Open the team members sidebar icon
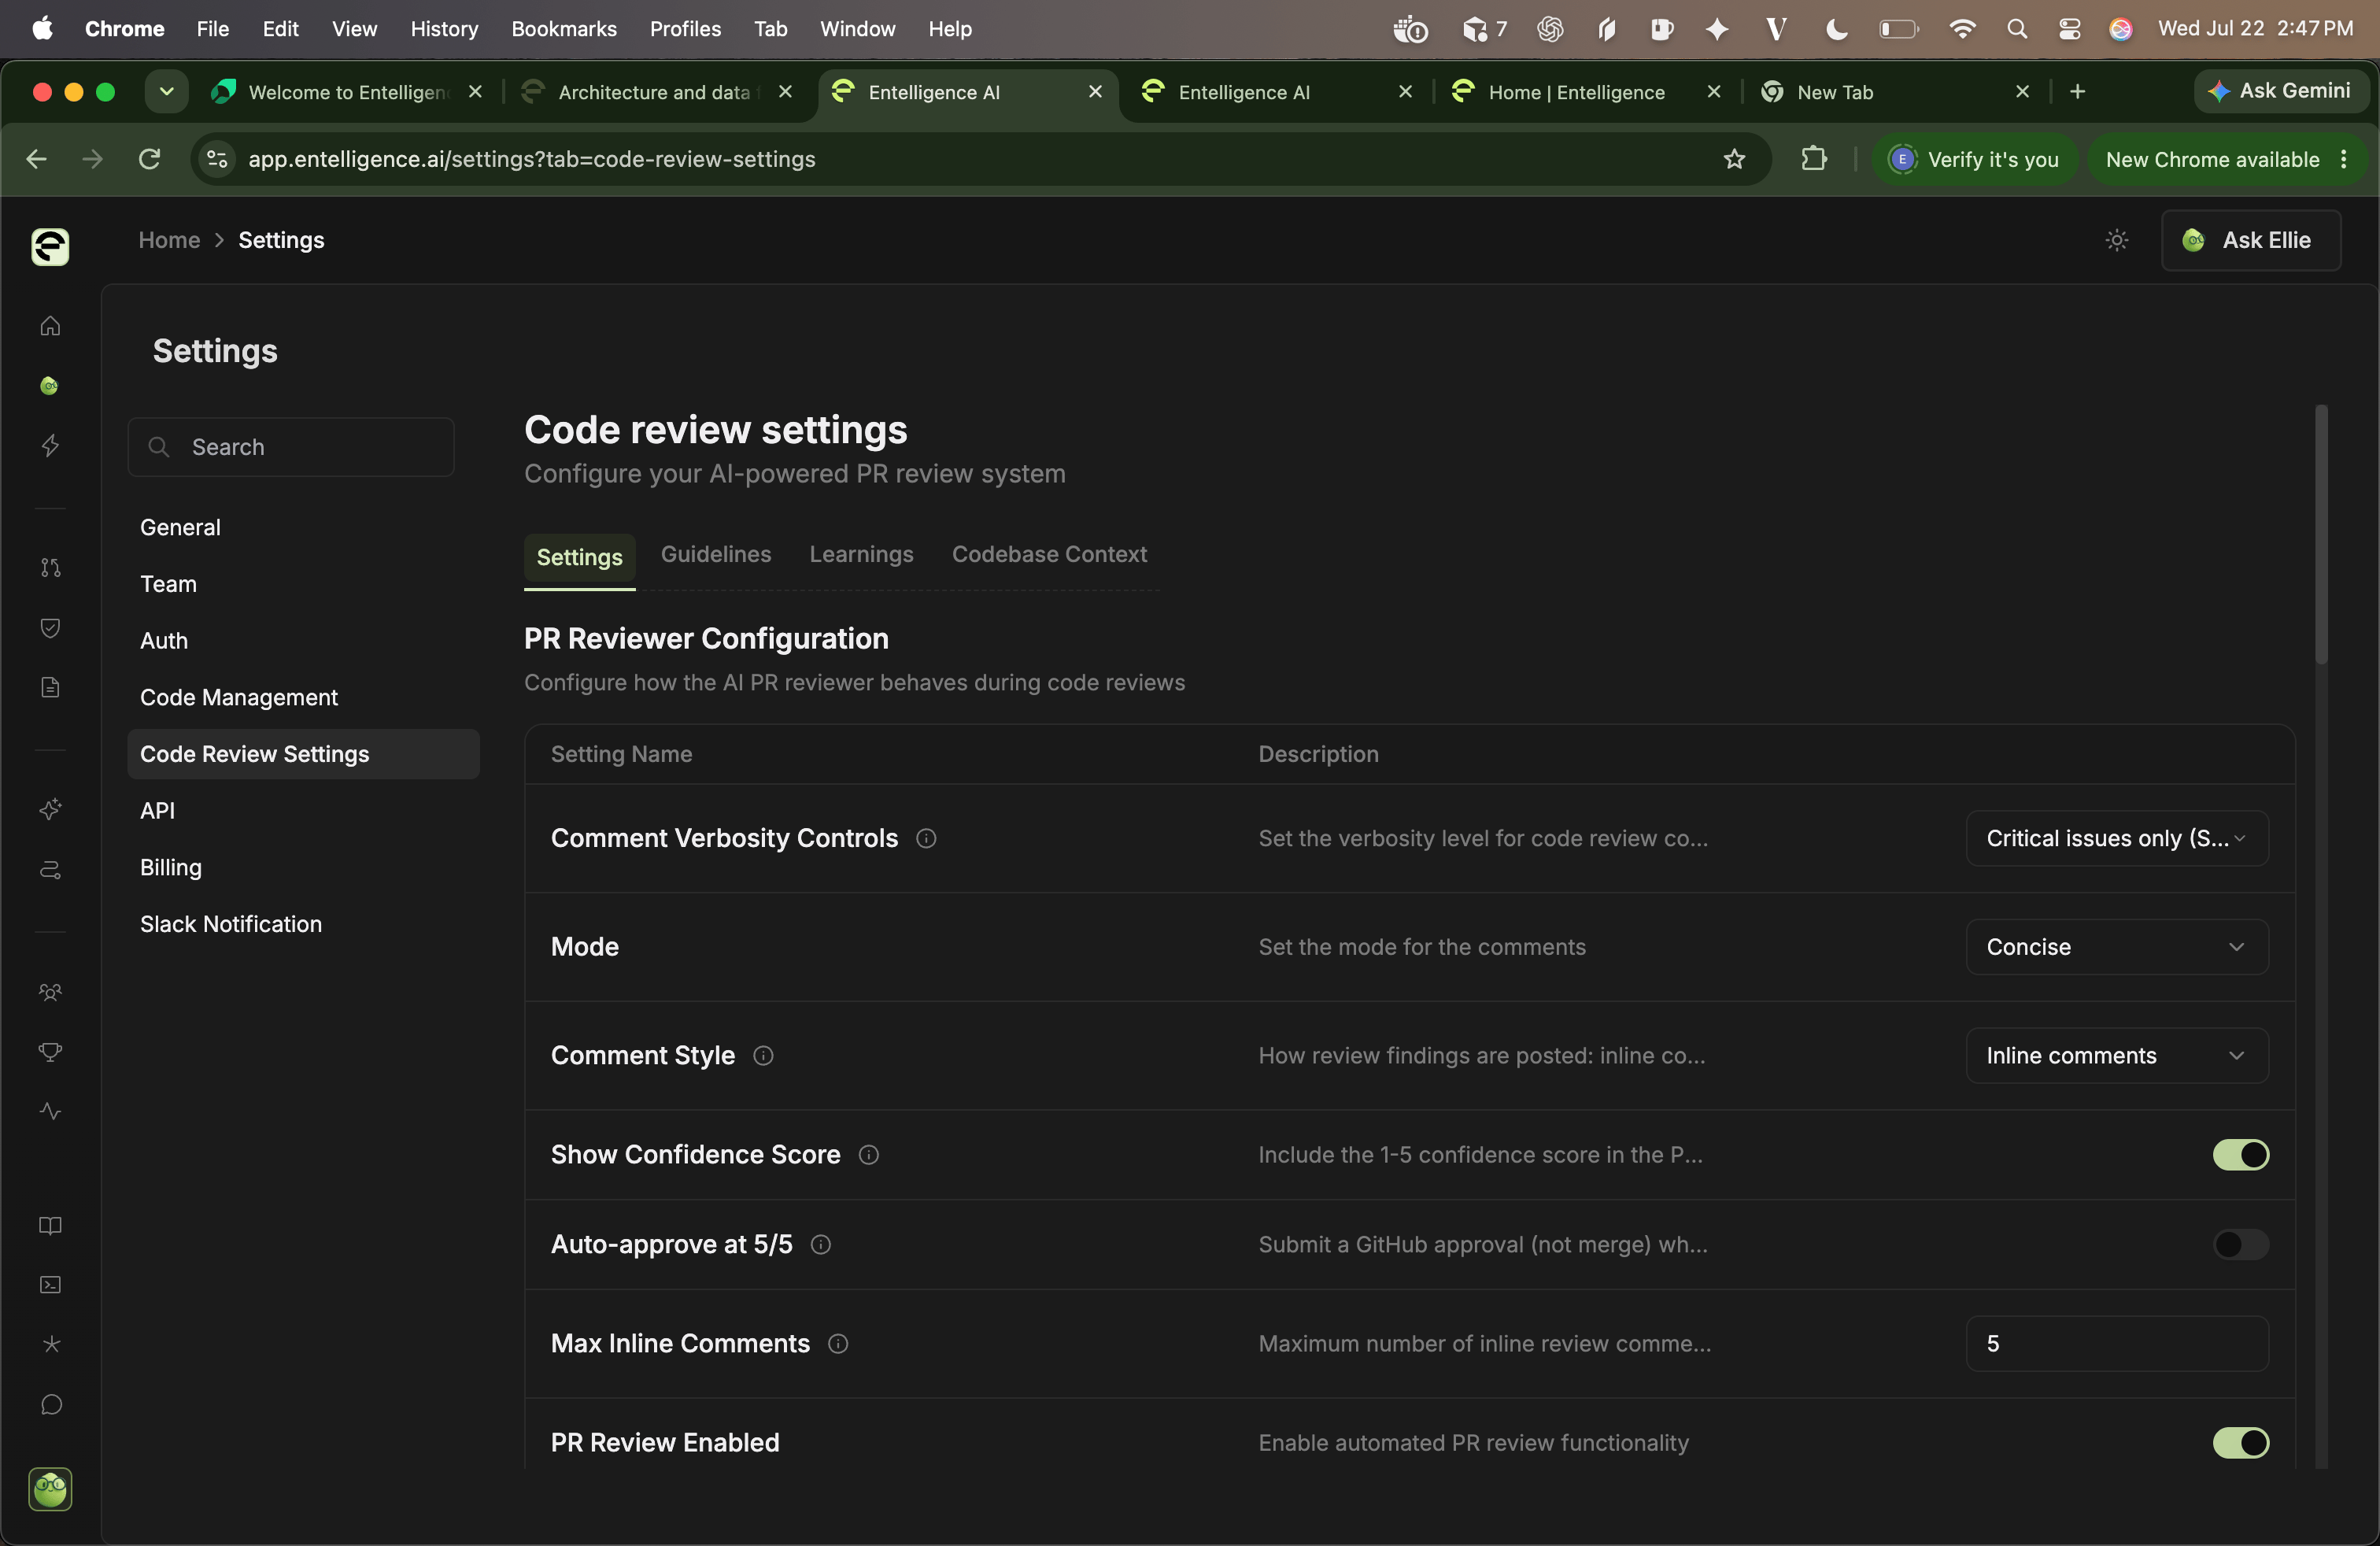 click(50, 992)
